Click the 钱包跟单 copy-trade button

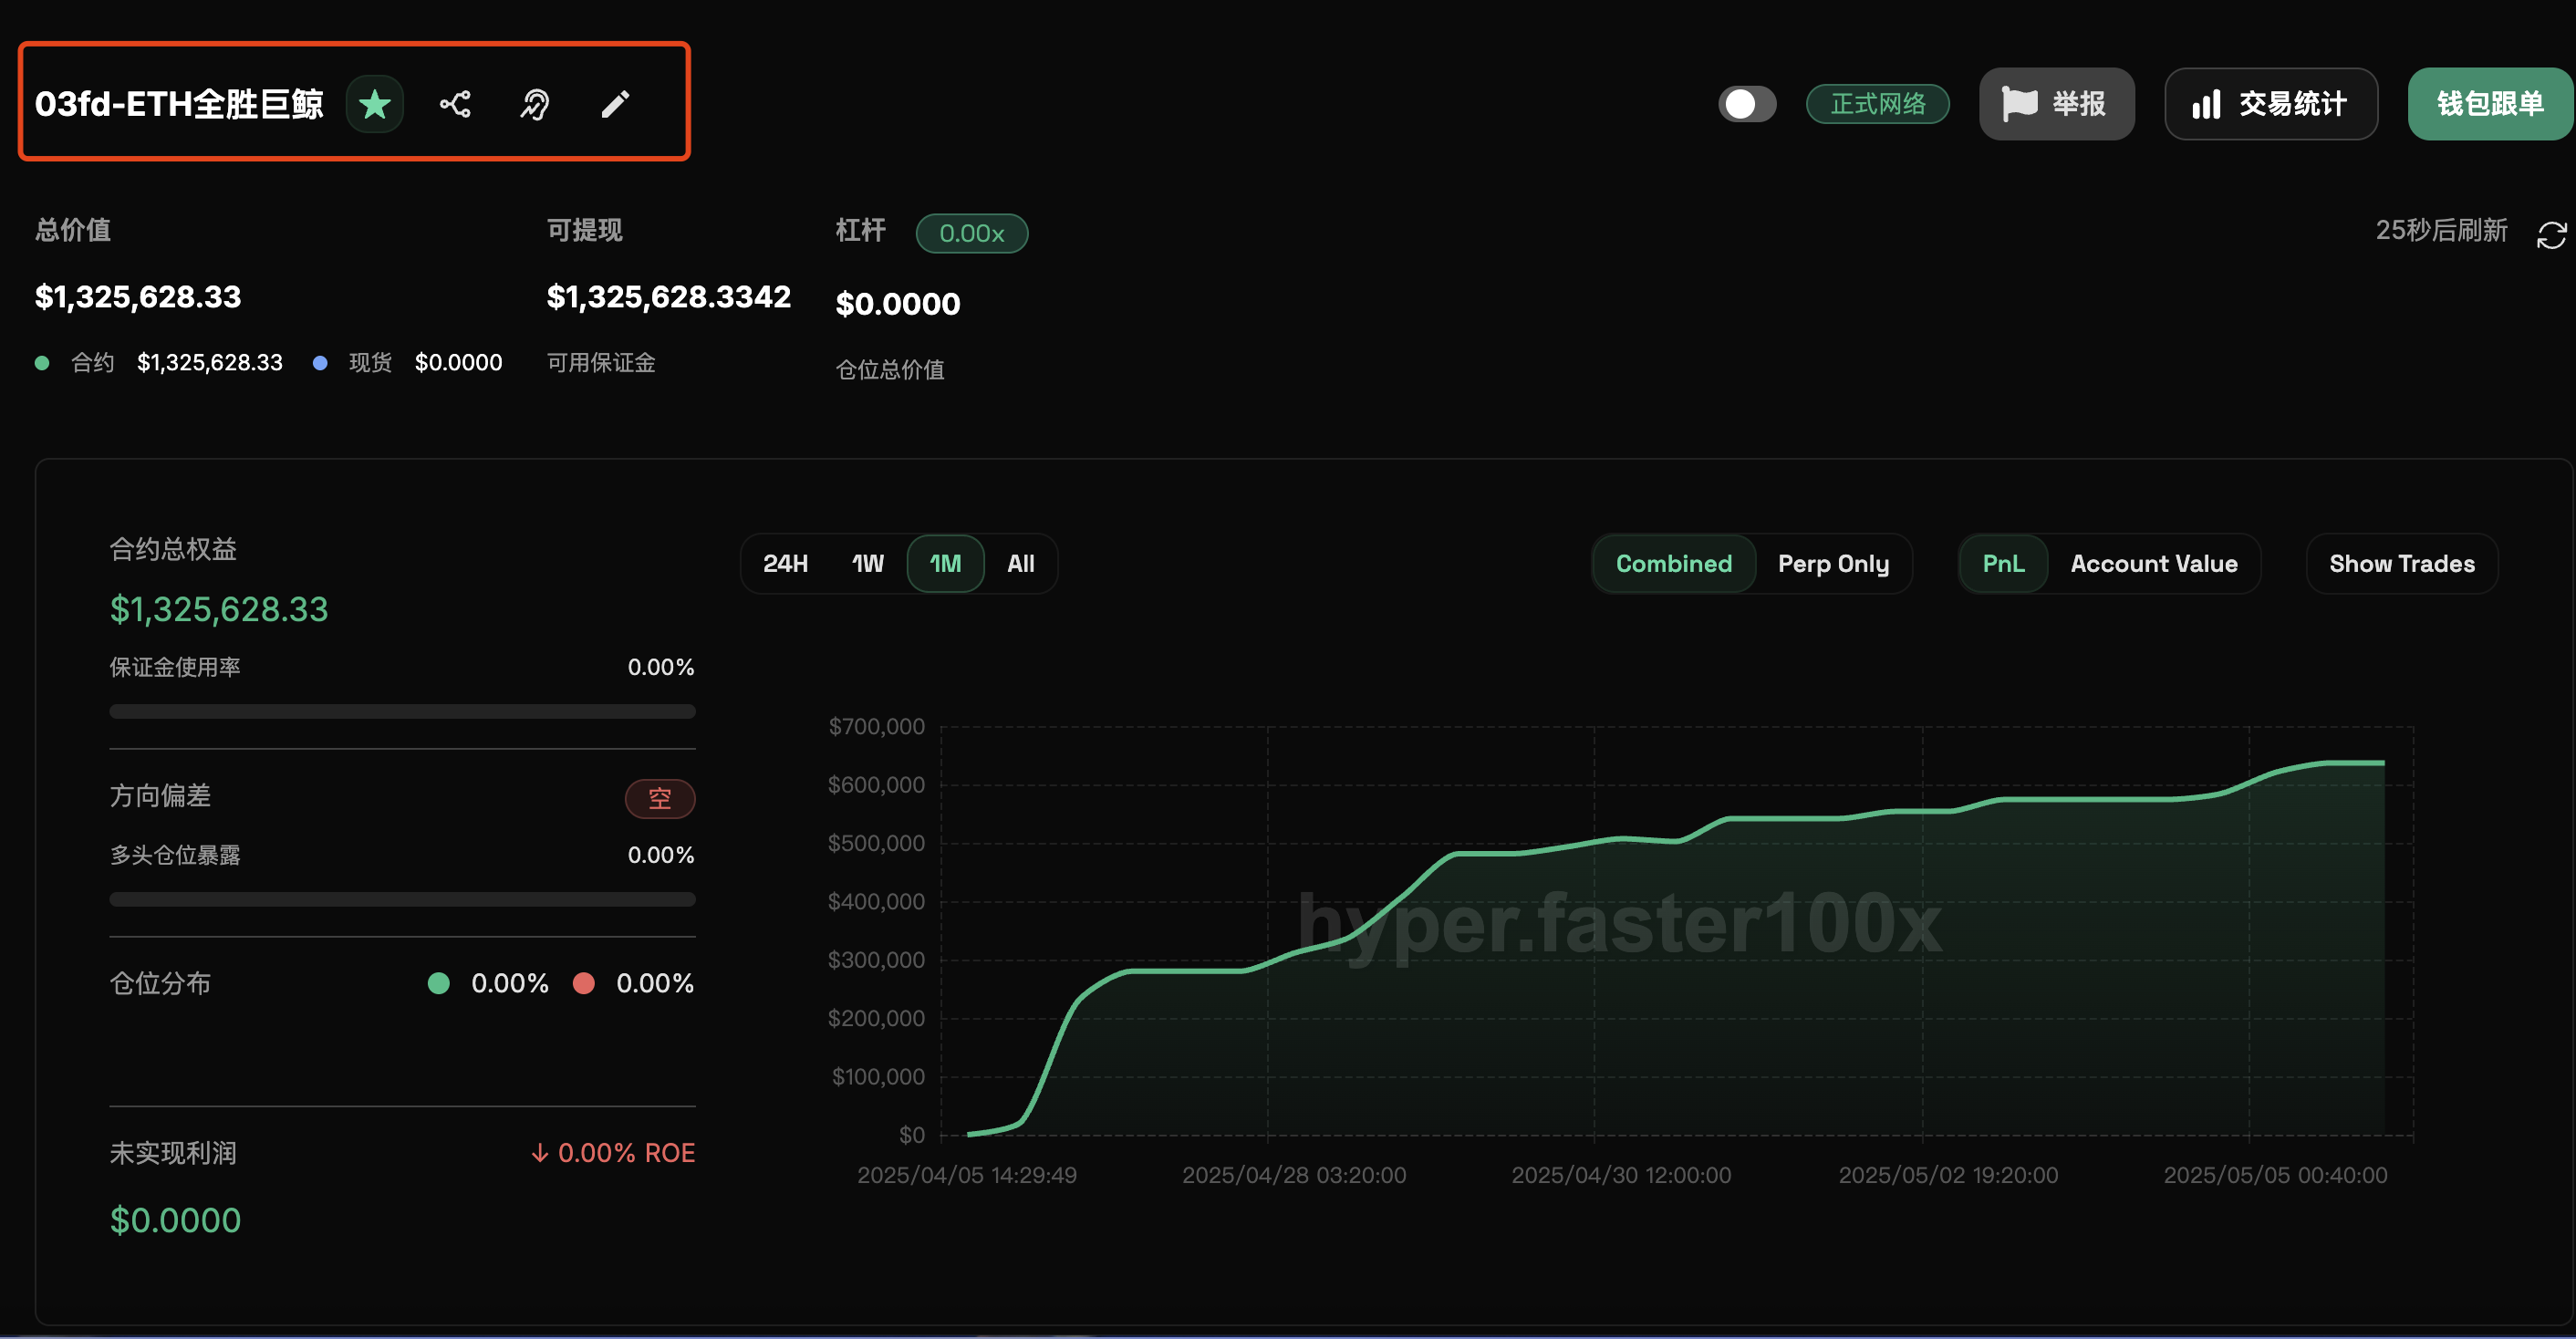coord(2489,104)
